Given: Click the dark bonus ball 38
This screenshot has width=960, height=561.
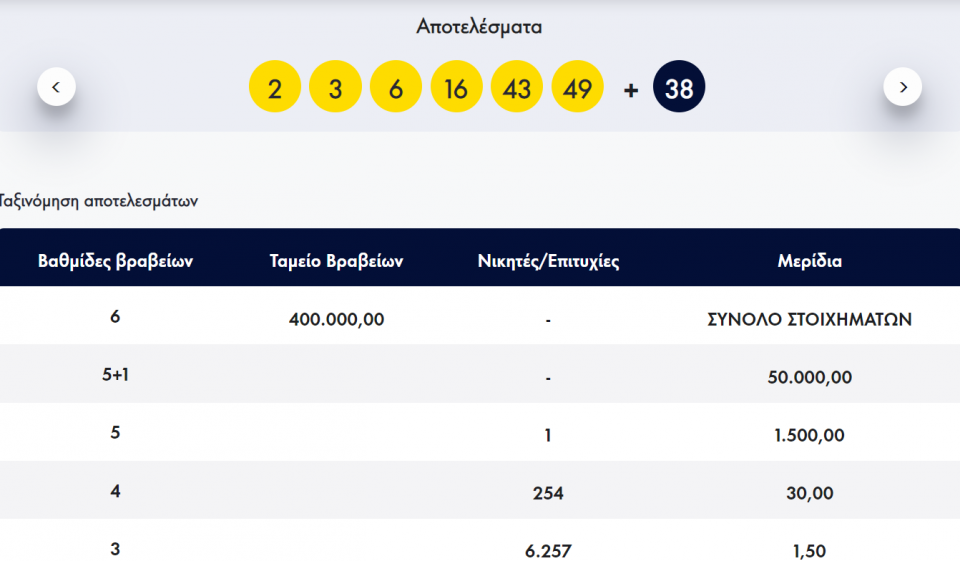Looking at the screenshot, I should (x=679, y=88).
